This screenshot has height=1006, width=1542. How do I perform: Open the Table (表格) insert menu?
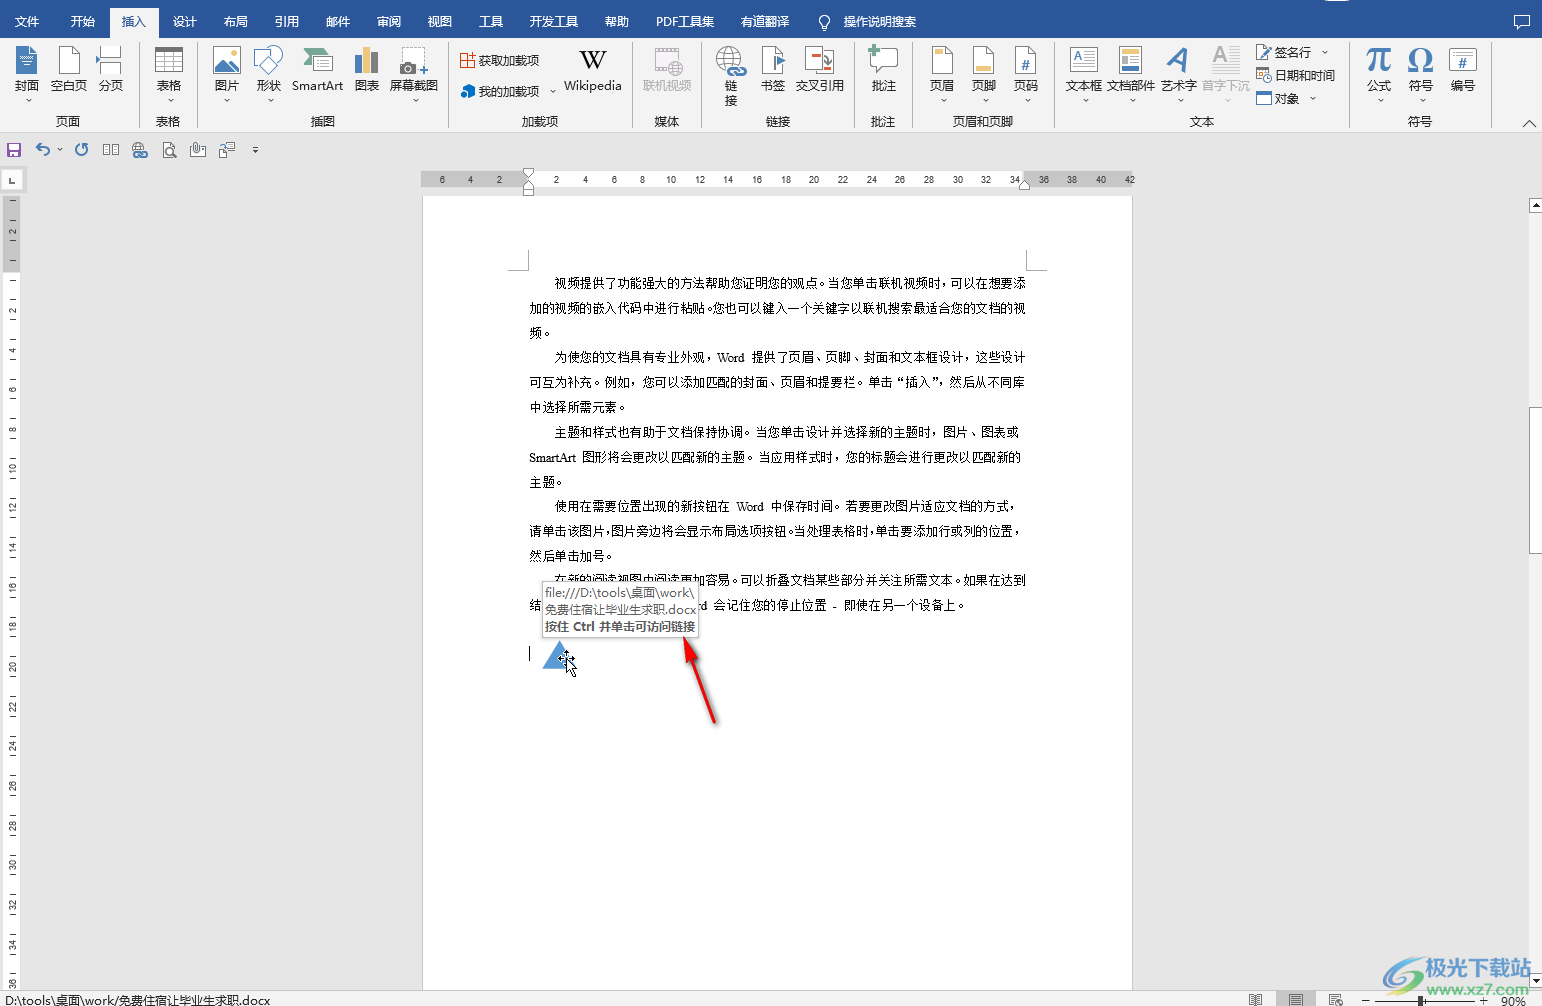pyautogui.click(x=169, y=72)
